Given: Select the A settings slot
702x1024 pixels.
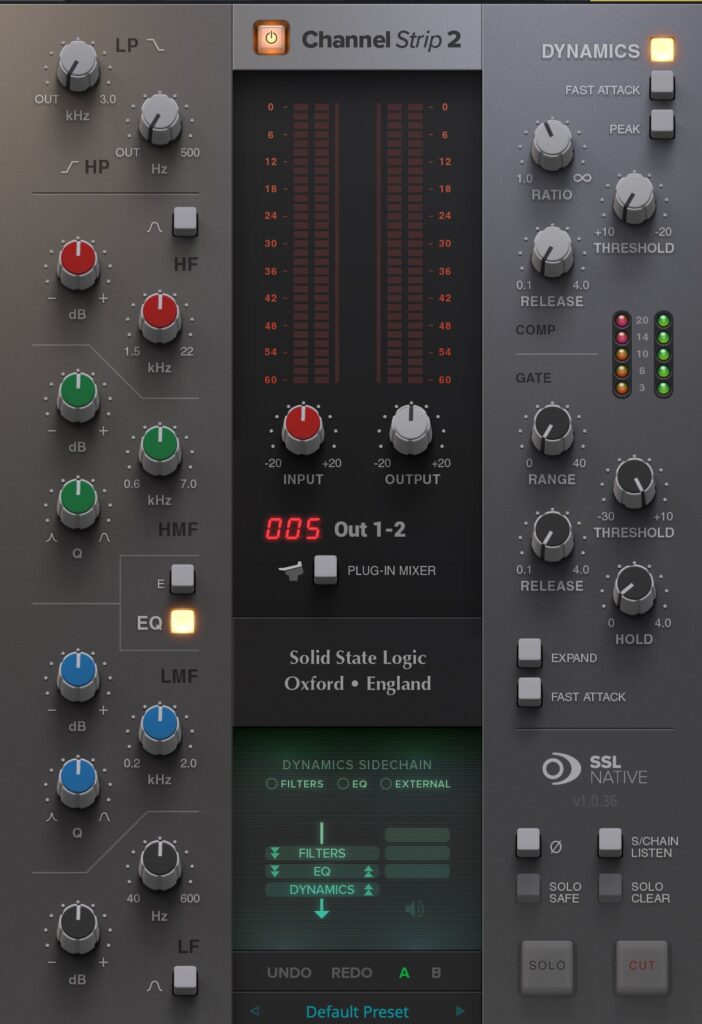Looking at the screenshot, I should pos(404,972).
